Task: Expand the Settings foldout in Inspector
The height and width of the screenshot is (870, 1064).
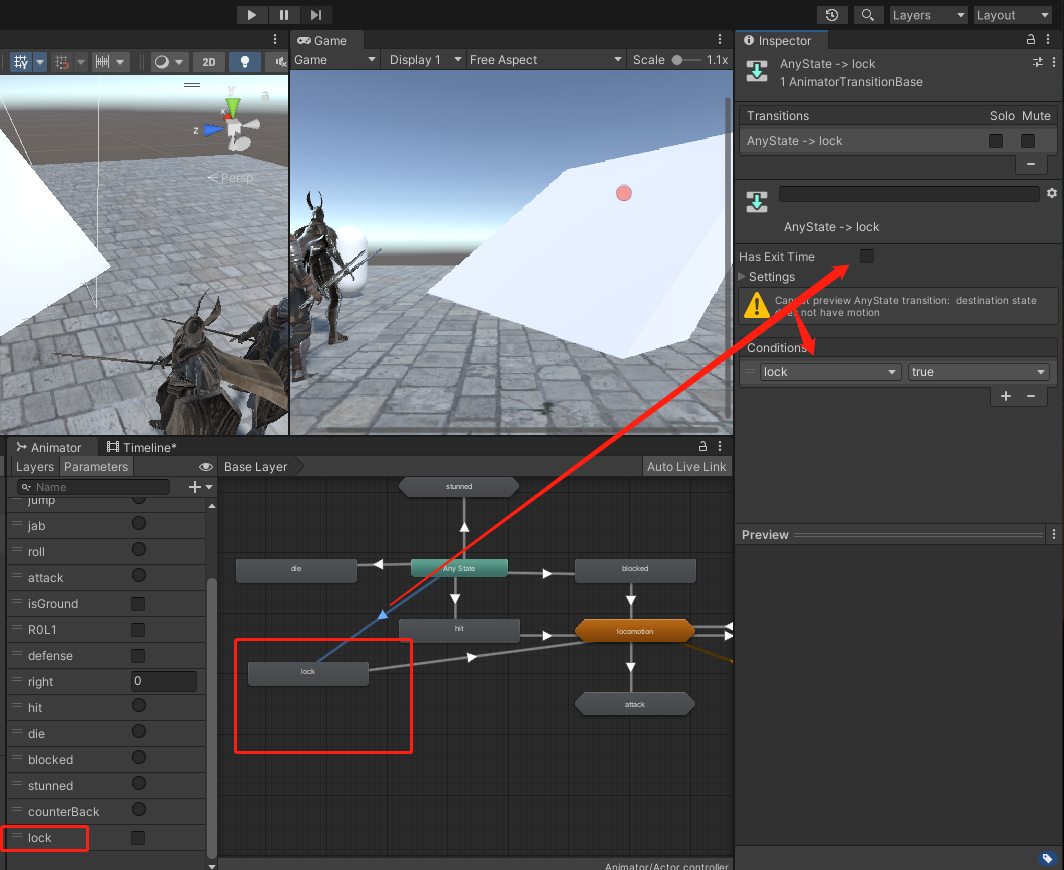Action: pyautogui.click(x=771, y=277)
